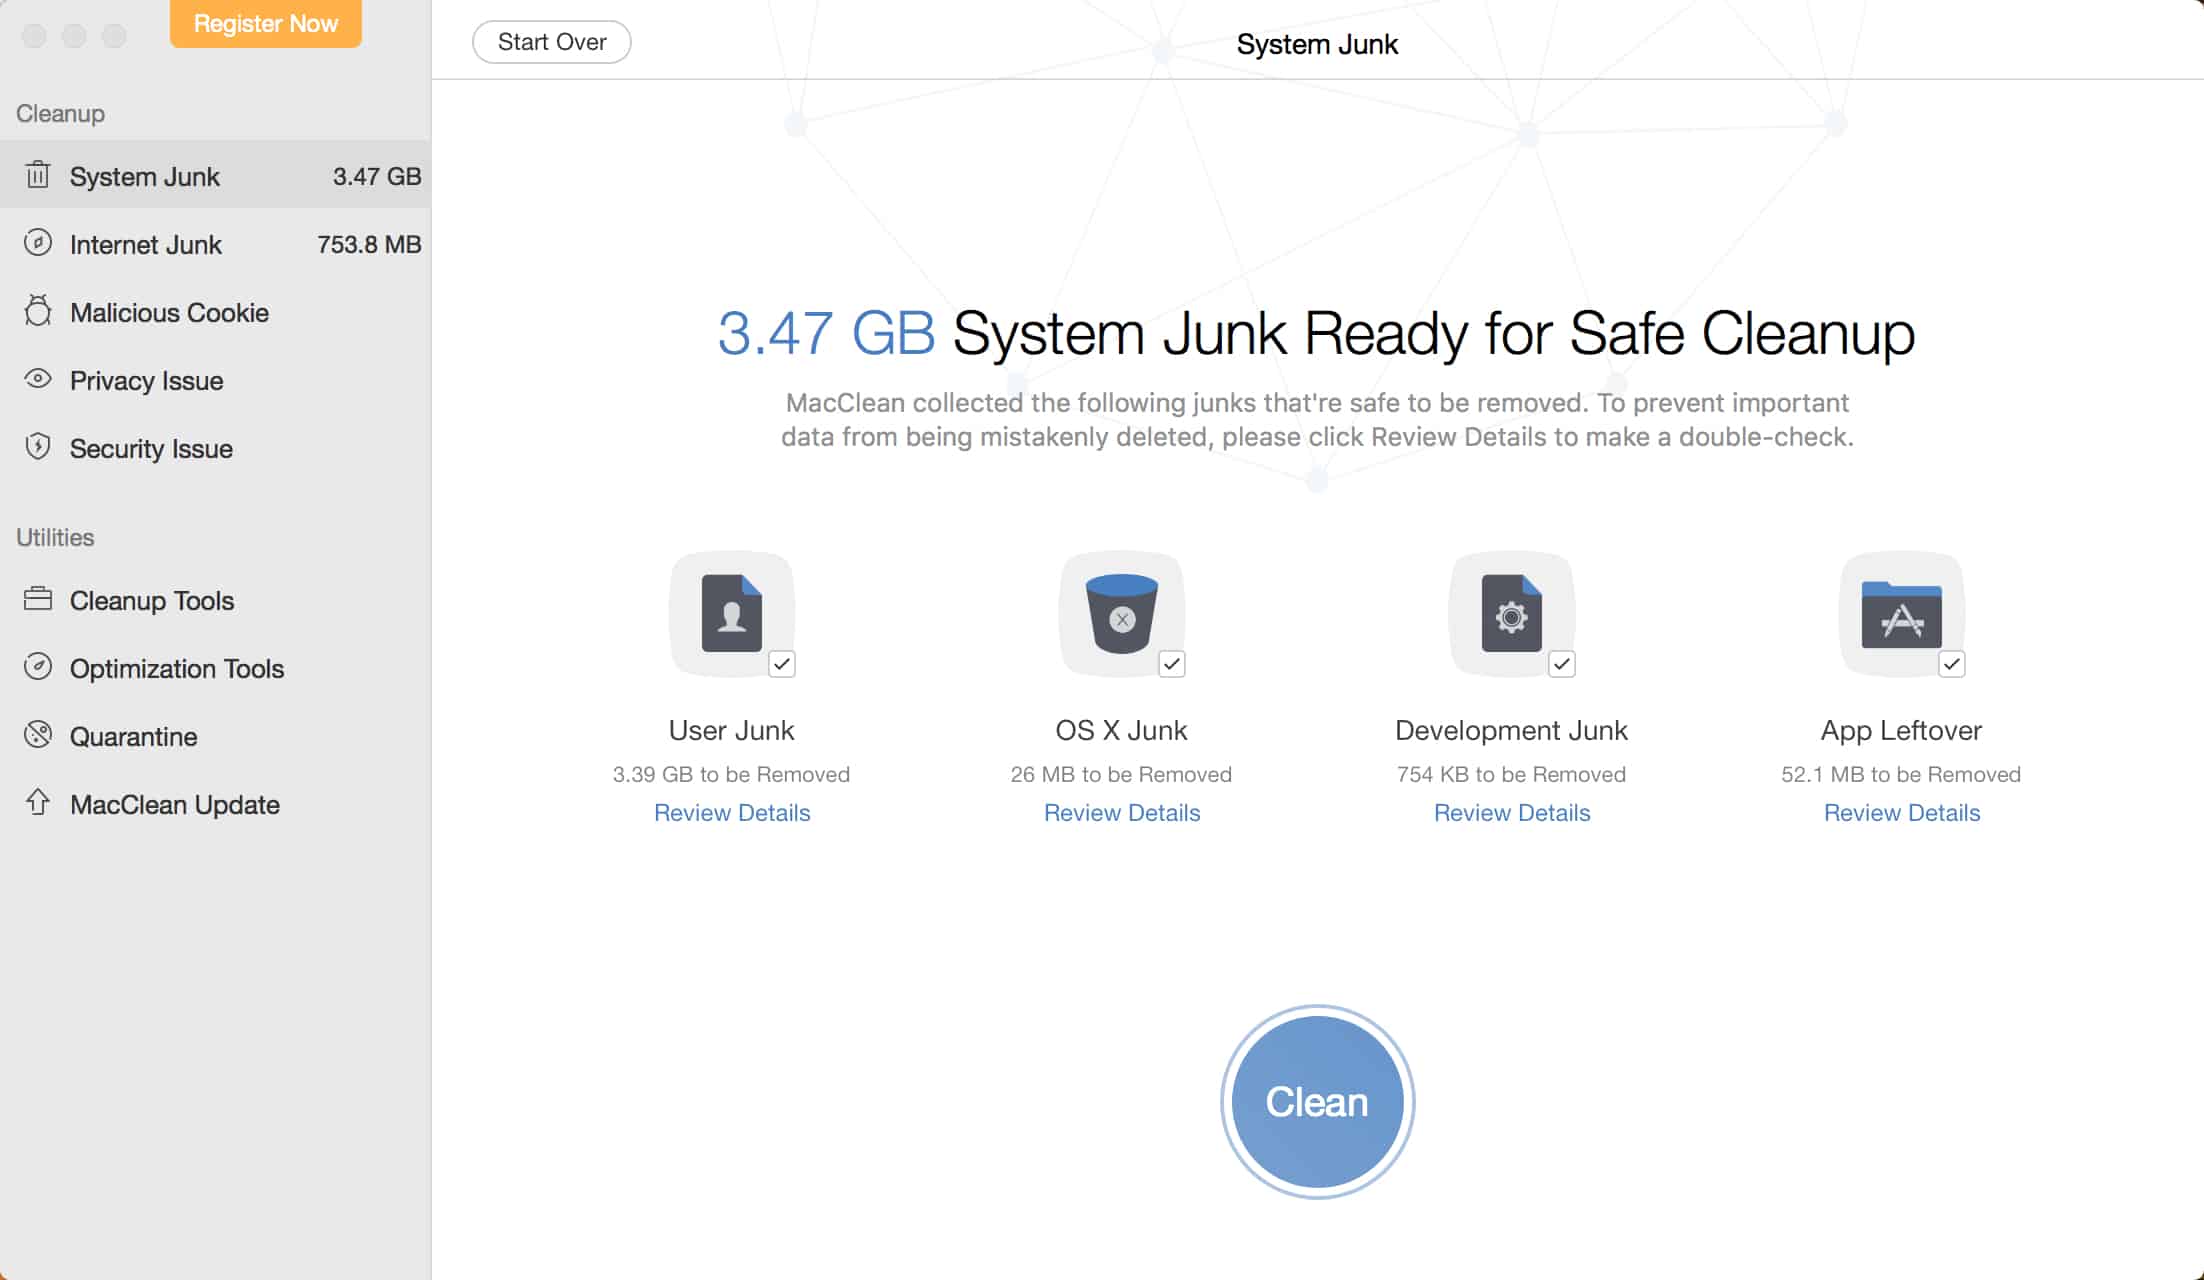
Task: Click the 753.8 MB sidebar size value
Action: [x=369, y=244]
